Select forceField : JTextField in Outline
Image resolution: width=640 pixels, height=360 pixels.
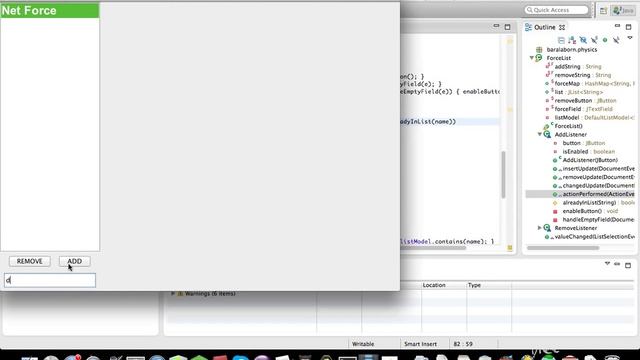pyautogui.click(x=583, y=109)
